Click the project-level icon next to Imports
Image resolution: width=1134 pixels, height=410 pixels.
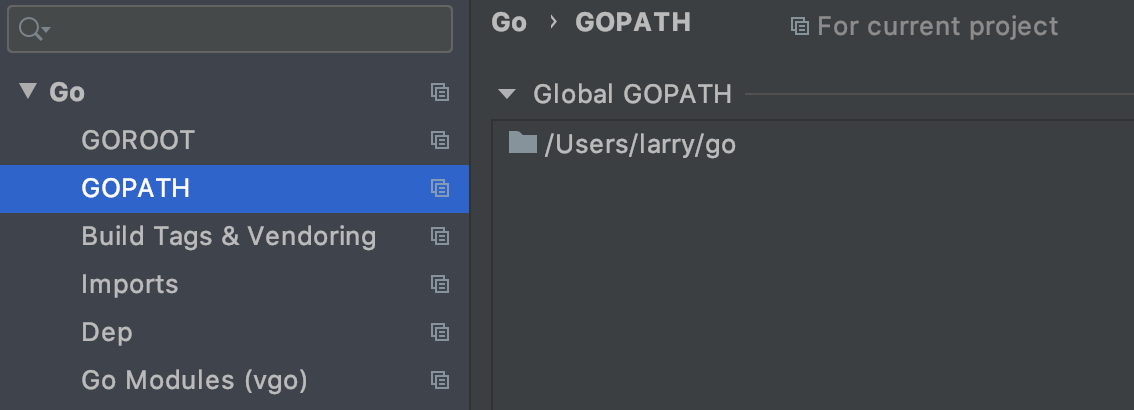pyautogui.click(x=439, y=284)
